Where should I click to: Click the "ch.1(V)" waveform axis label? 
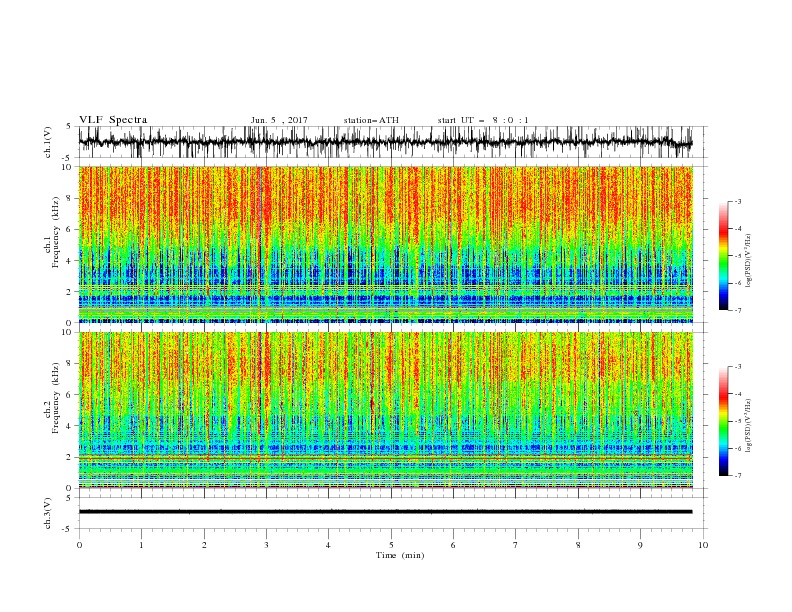(48, 142)
